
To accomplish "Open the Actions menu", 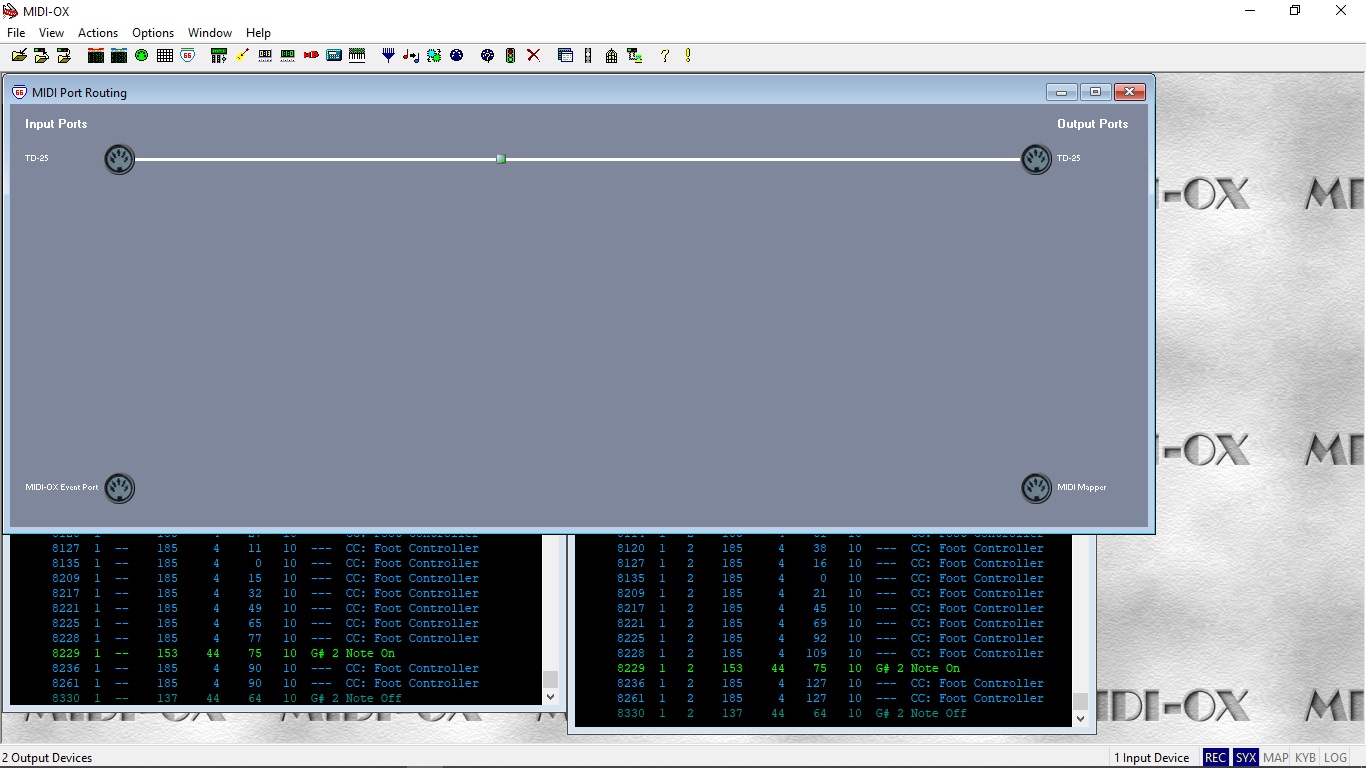I will coord(98,33).
